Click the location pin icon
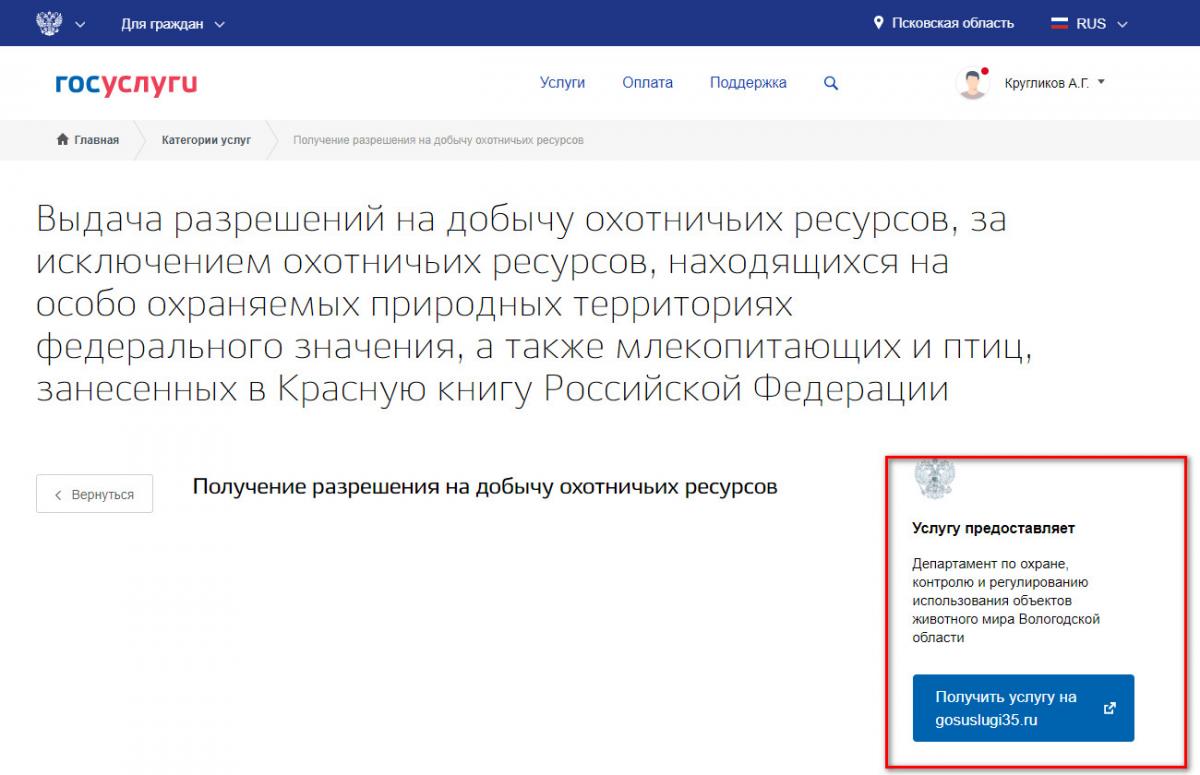Image resolution: width=1200 pixels, height=775 pixels. coord(879,23)
